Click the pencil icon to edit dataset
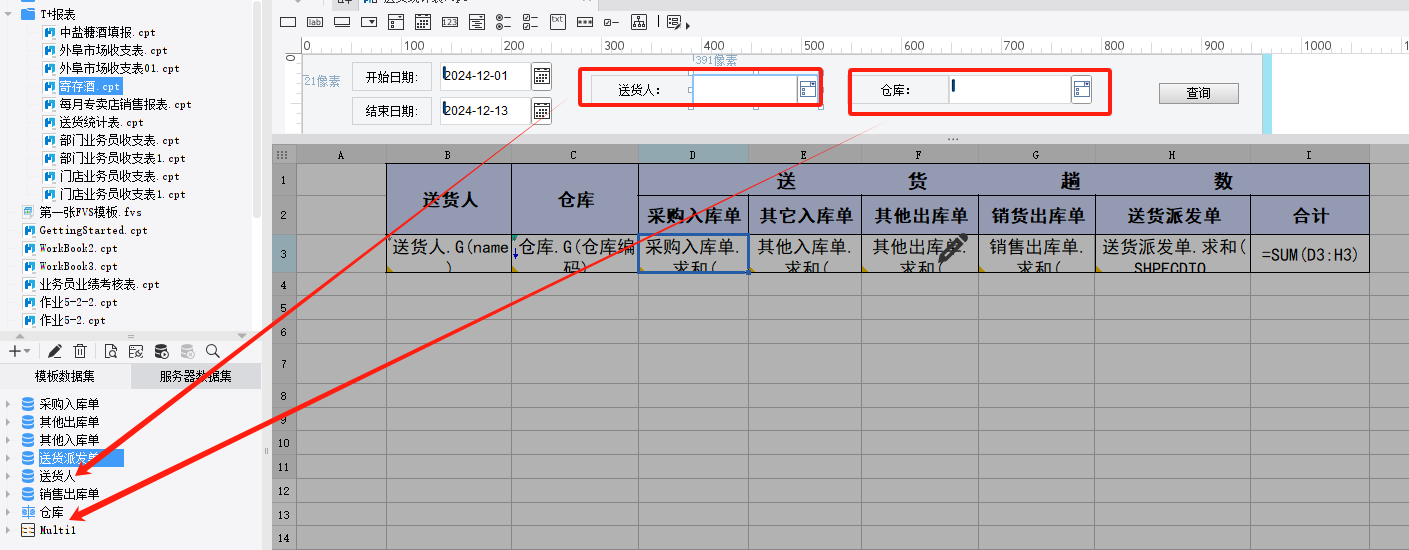The image size is (1409, 550). (x=54, y=351)
